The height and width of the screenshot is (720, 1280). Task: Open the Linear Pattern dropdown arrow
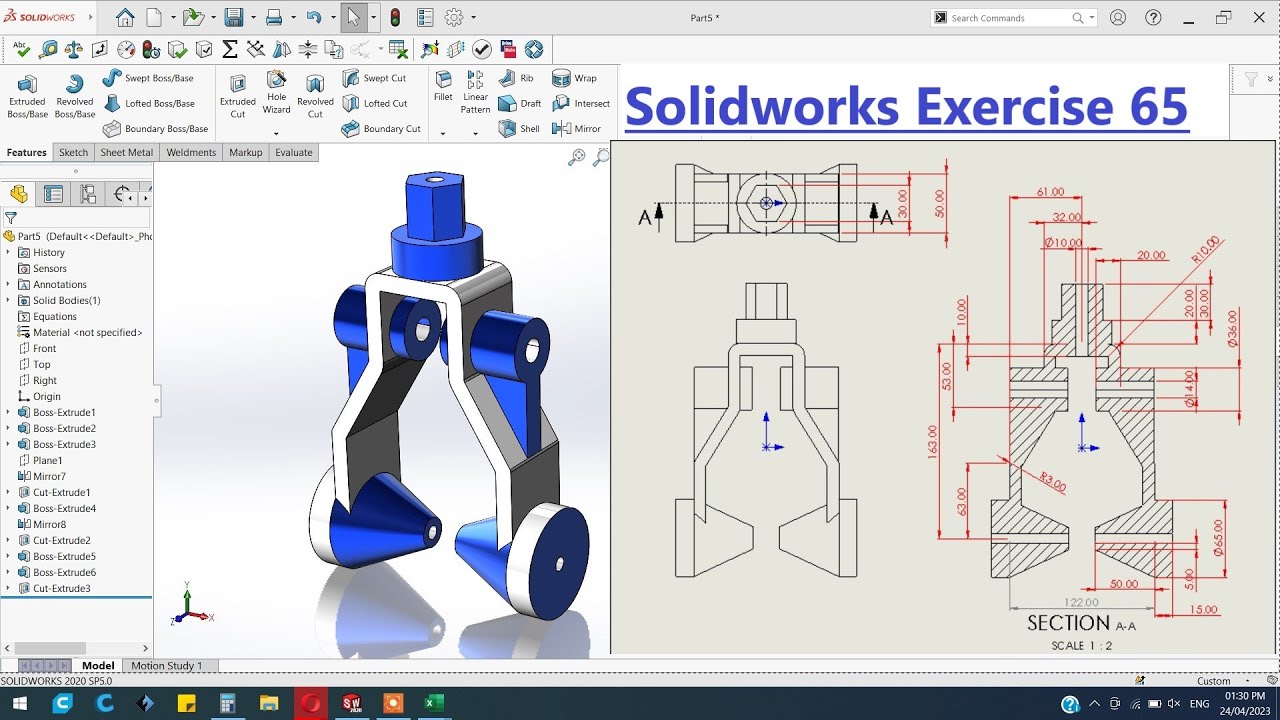click(476, 133)
